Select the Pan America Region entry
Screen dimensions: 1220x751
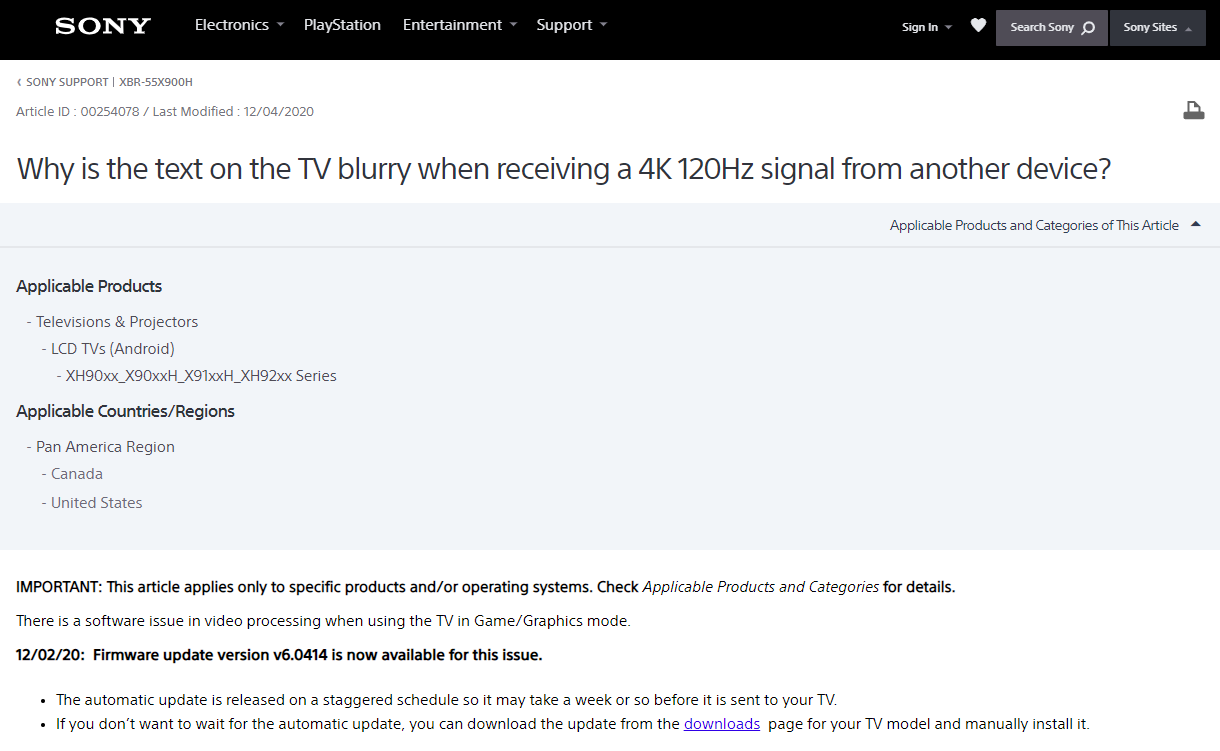(x=105, y=447)
